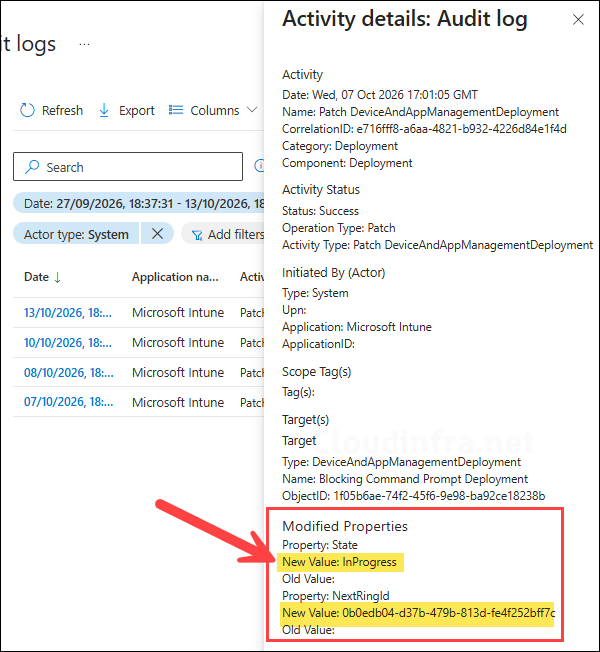Close the Activity details panel
Screen dimensions: 600x652
[x=578, y=19]
